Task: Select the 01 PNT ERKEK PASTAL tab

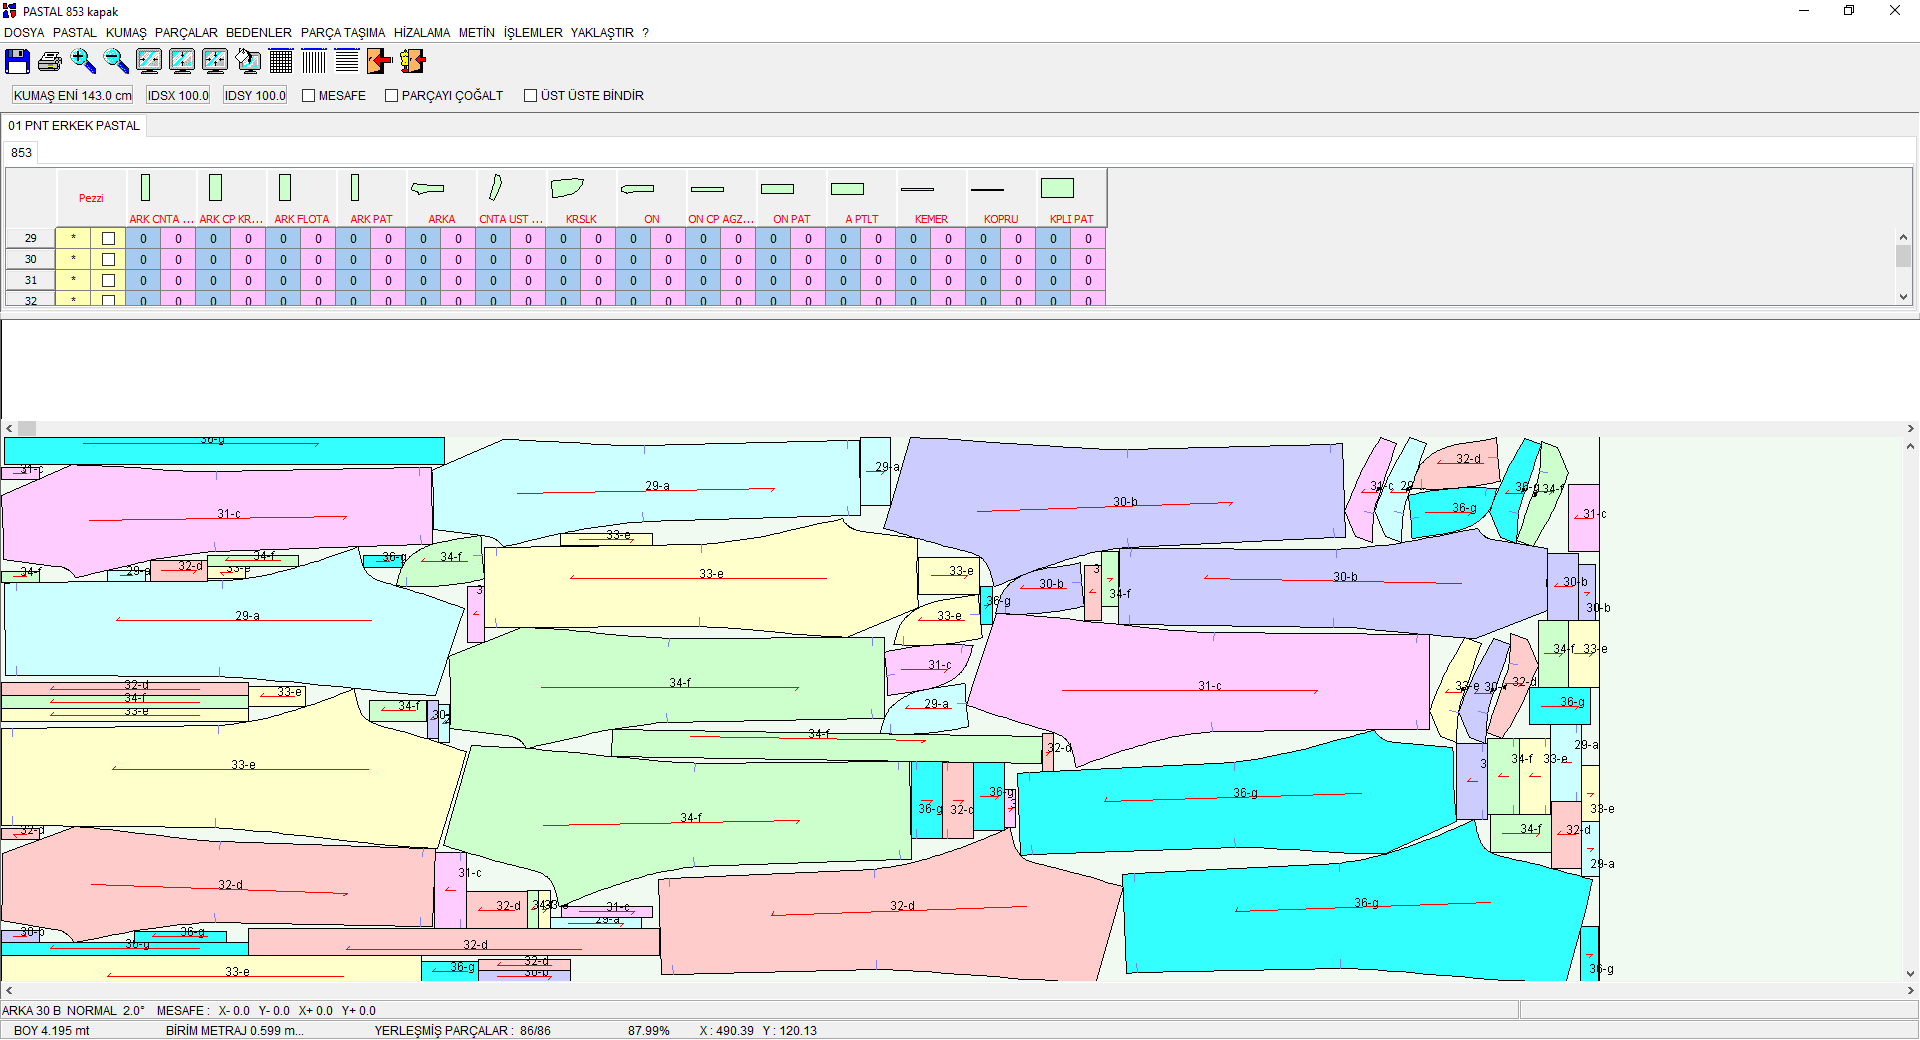Action: coord(74,126)
